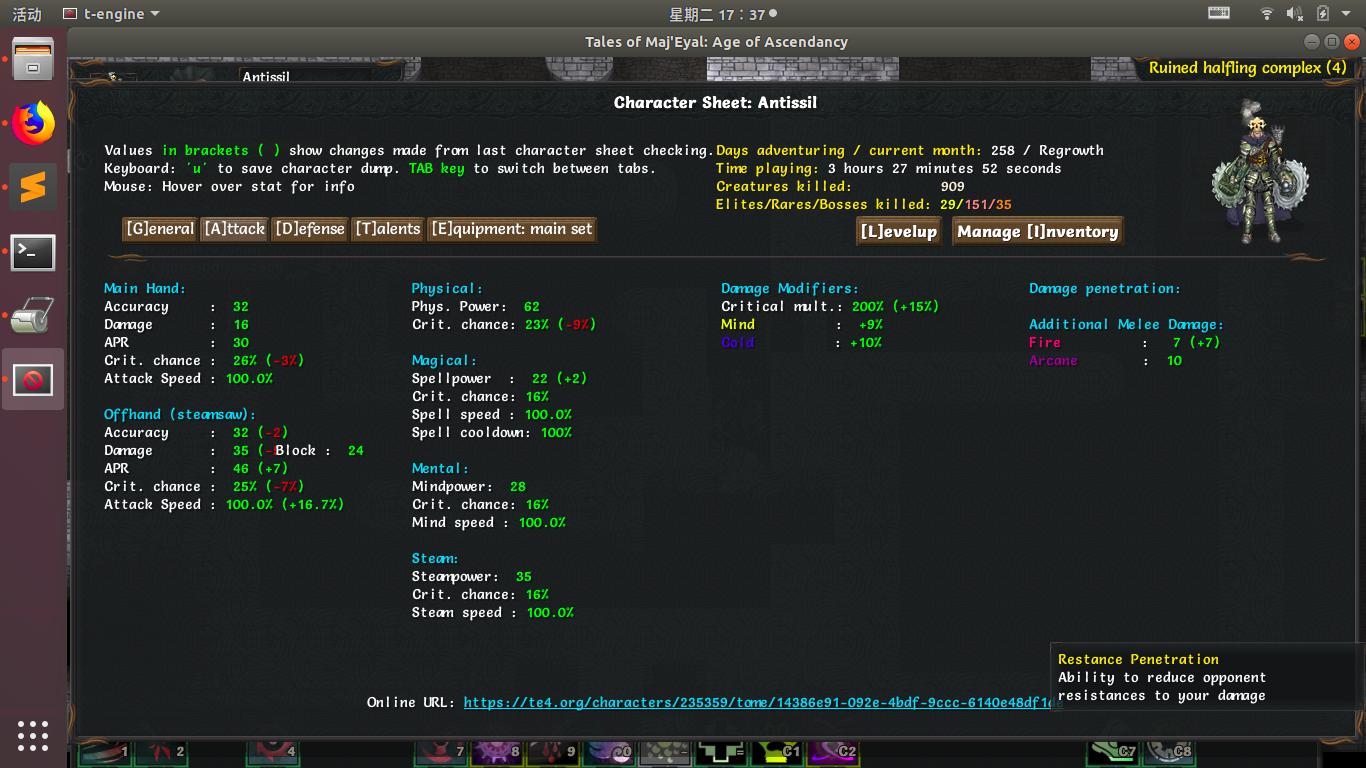Click Main Hand APR value 30
The height and width of the screenshot is (768, 1366).
tap(240, 343)
